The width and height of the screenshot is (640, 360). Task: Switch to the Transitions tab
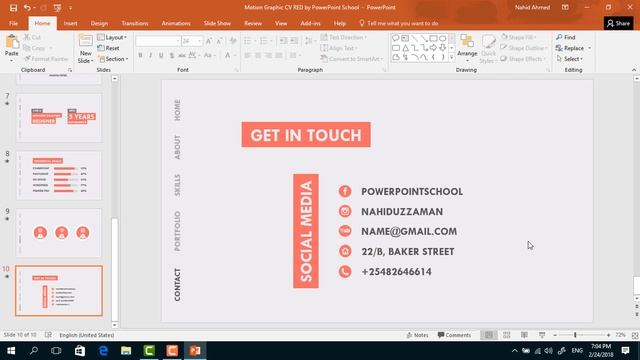[135, 23]
